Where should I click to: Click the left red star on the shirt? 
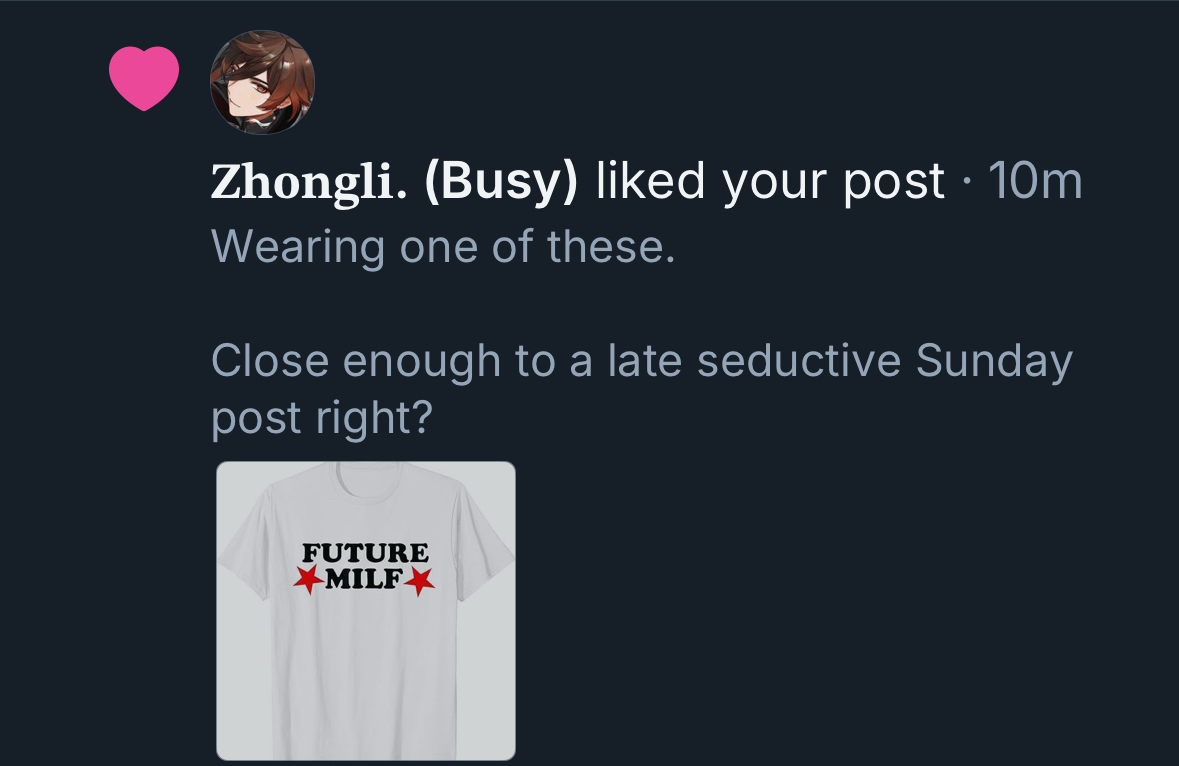click(x=308, y=578)
